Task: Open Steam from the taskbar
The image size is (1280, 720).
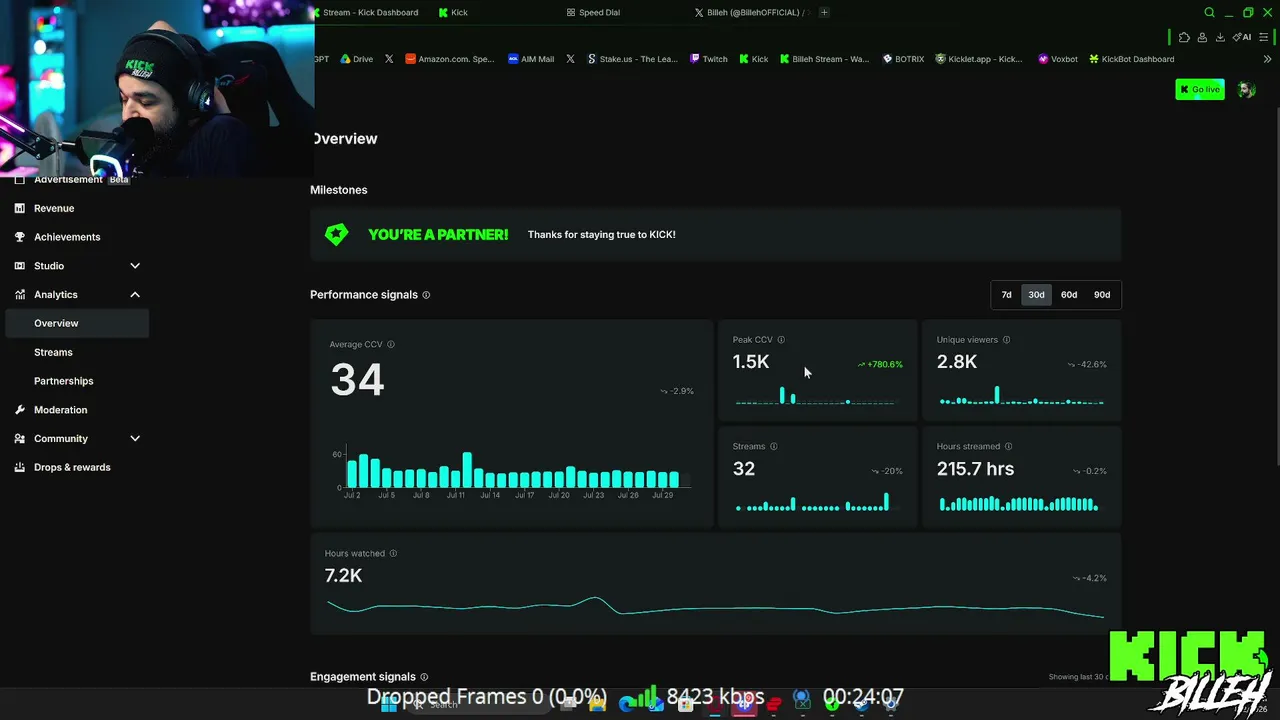Action: point(861,704)
